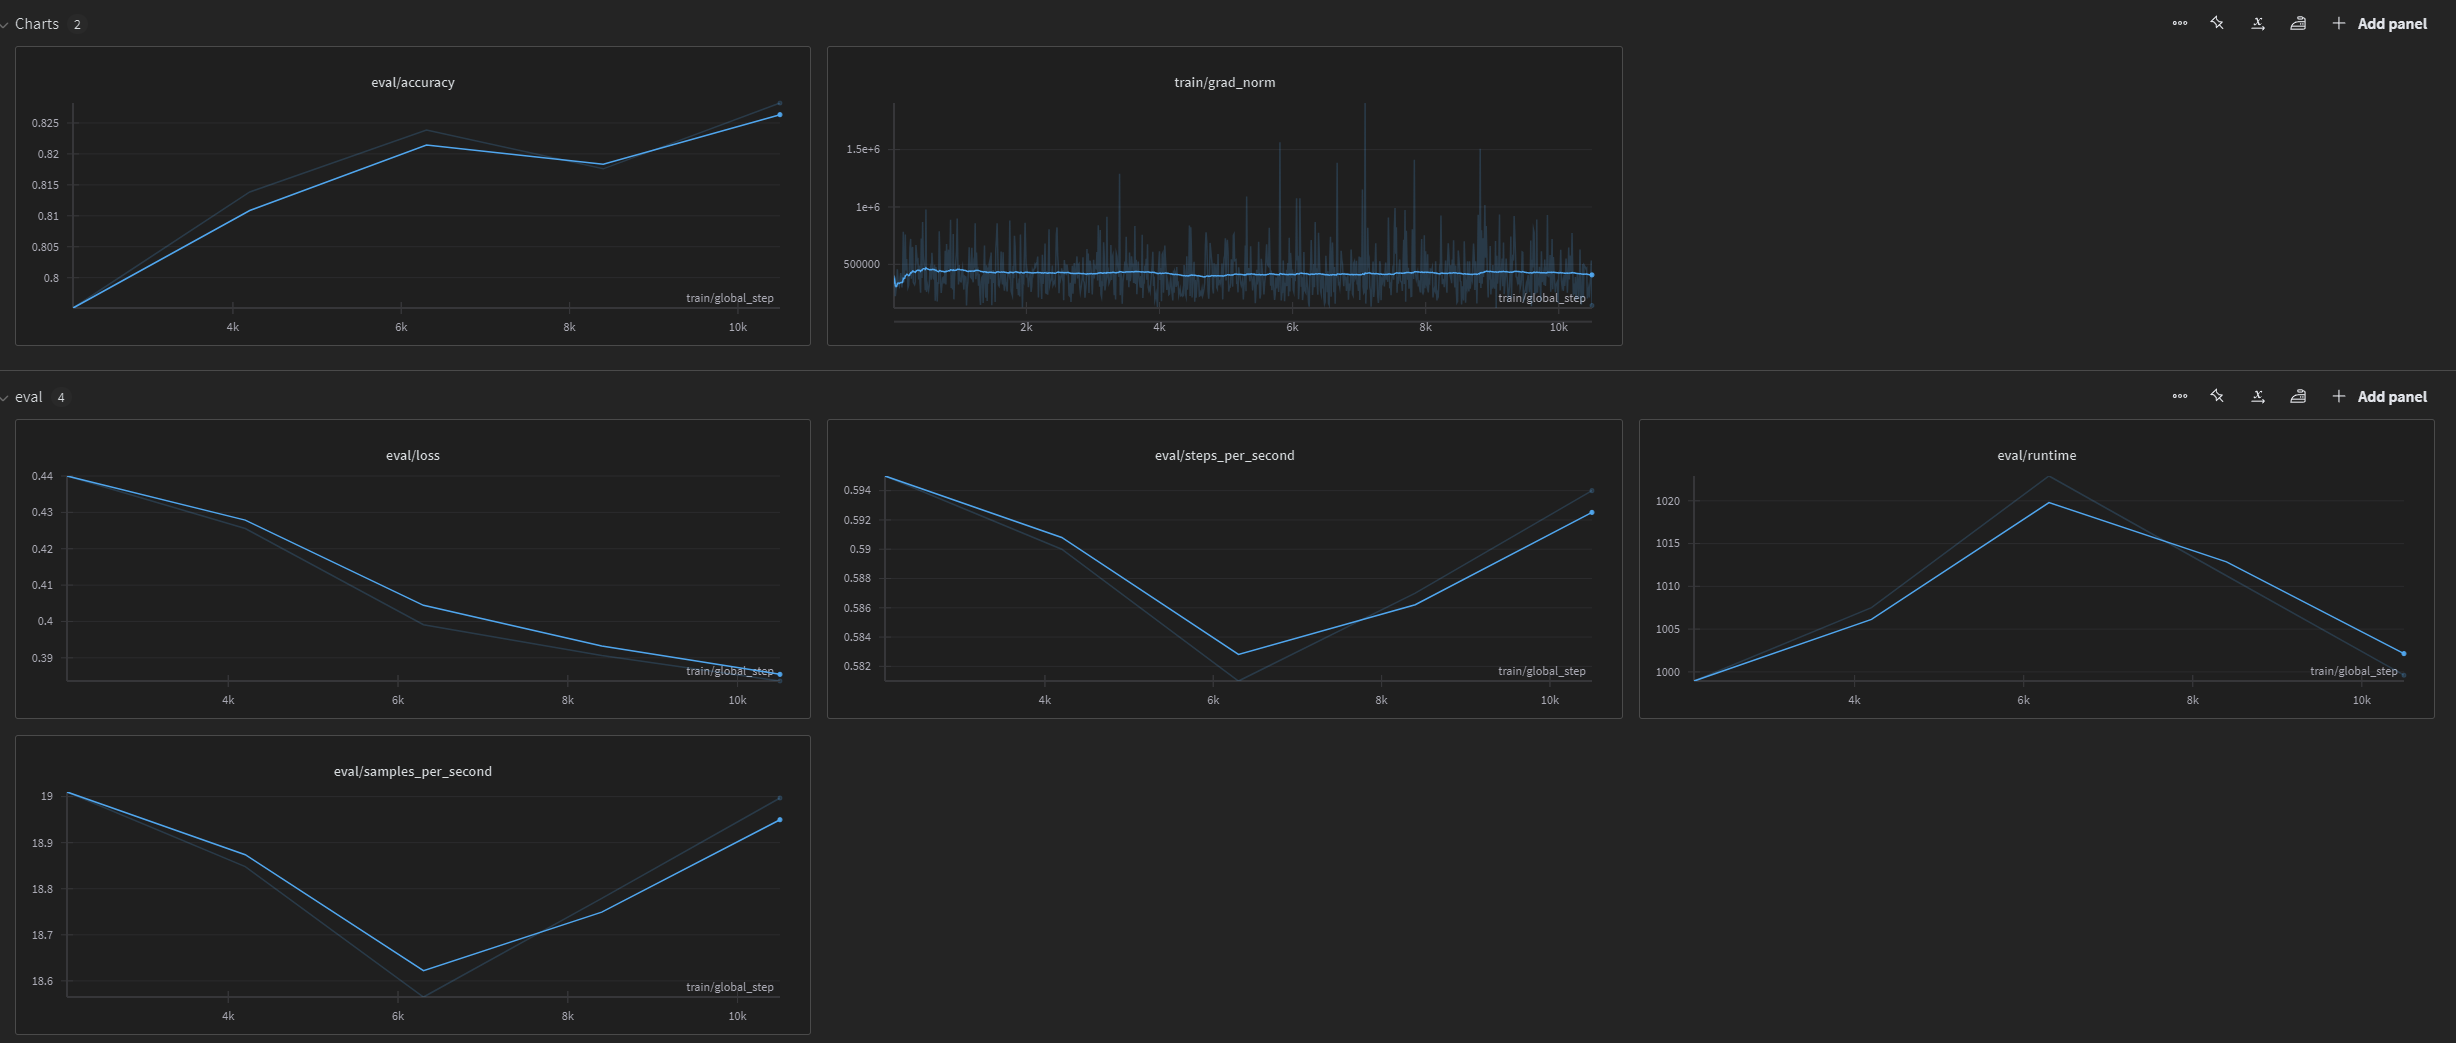Click the train/grad_norm chart title
The image size is (2456, 1043).
coord(1224,82)
